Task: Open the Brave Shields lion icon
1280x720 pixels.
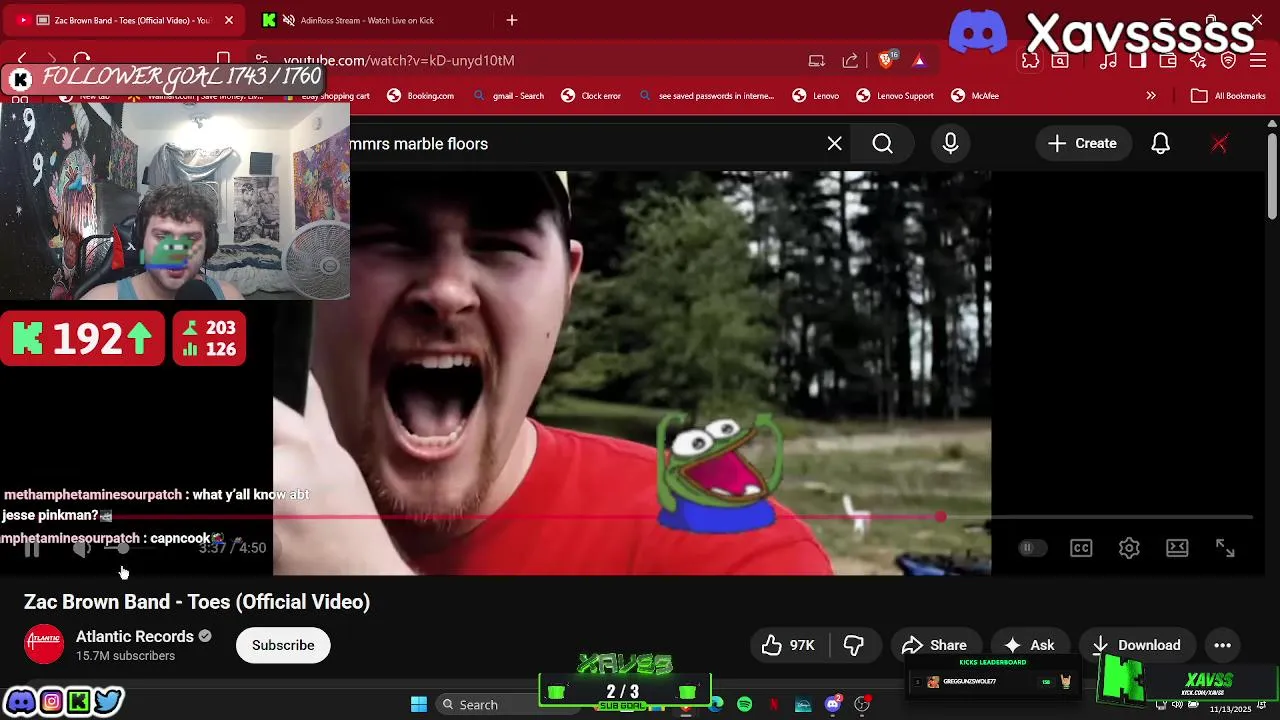Action: [887, 61]
